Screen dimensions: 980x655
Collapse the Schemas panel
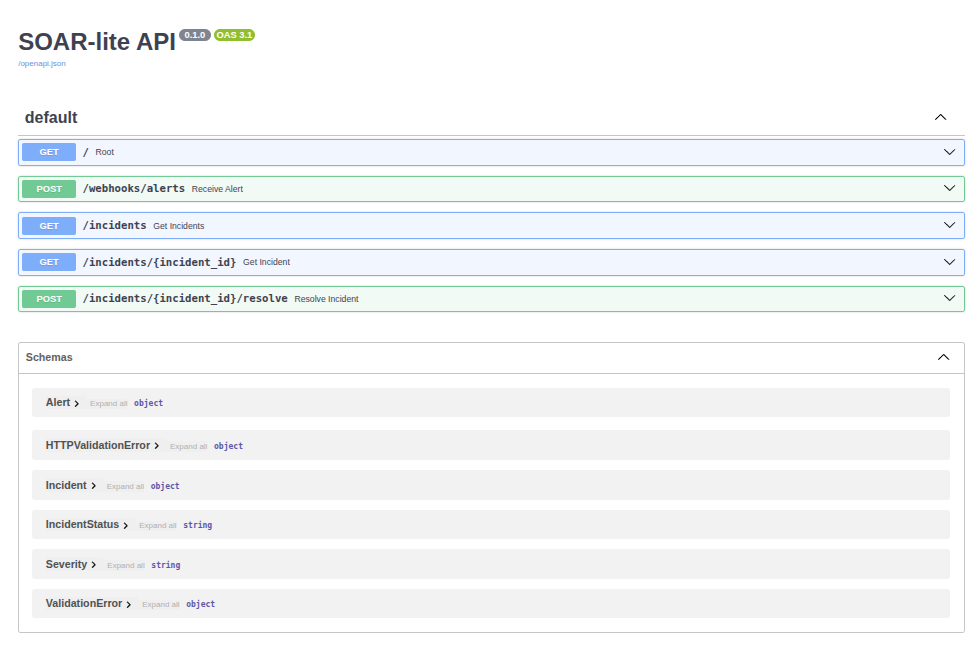941,357
